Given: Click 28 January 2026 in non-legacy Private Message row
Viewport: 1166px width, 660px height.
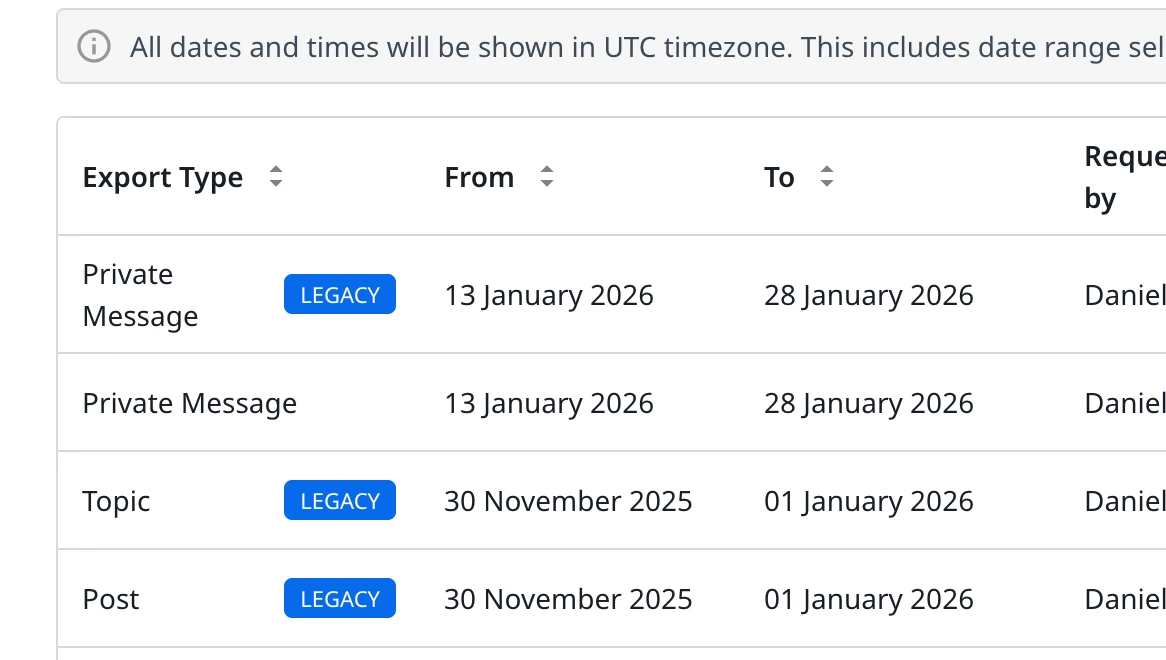Looking at the screenshot, I should tap(869, 404).
